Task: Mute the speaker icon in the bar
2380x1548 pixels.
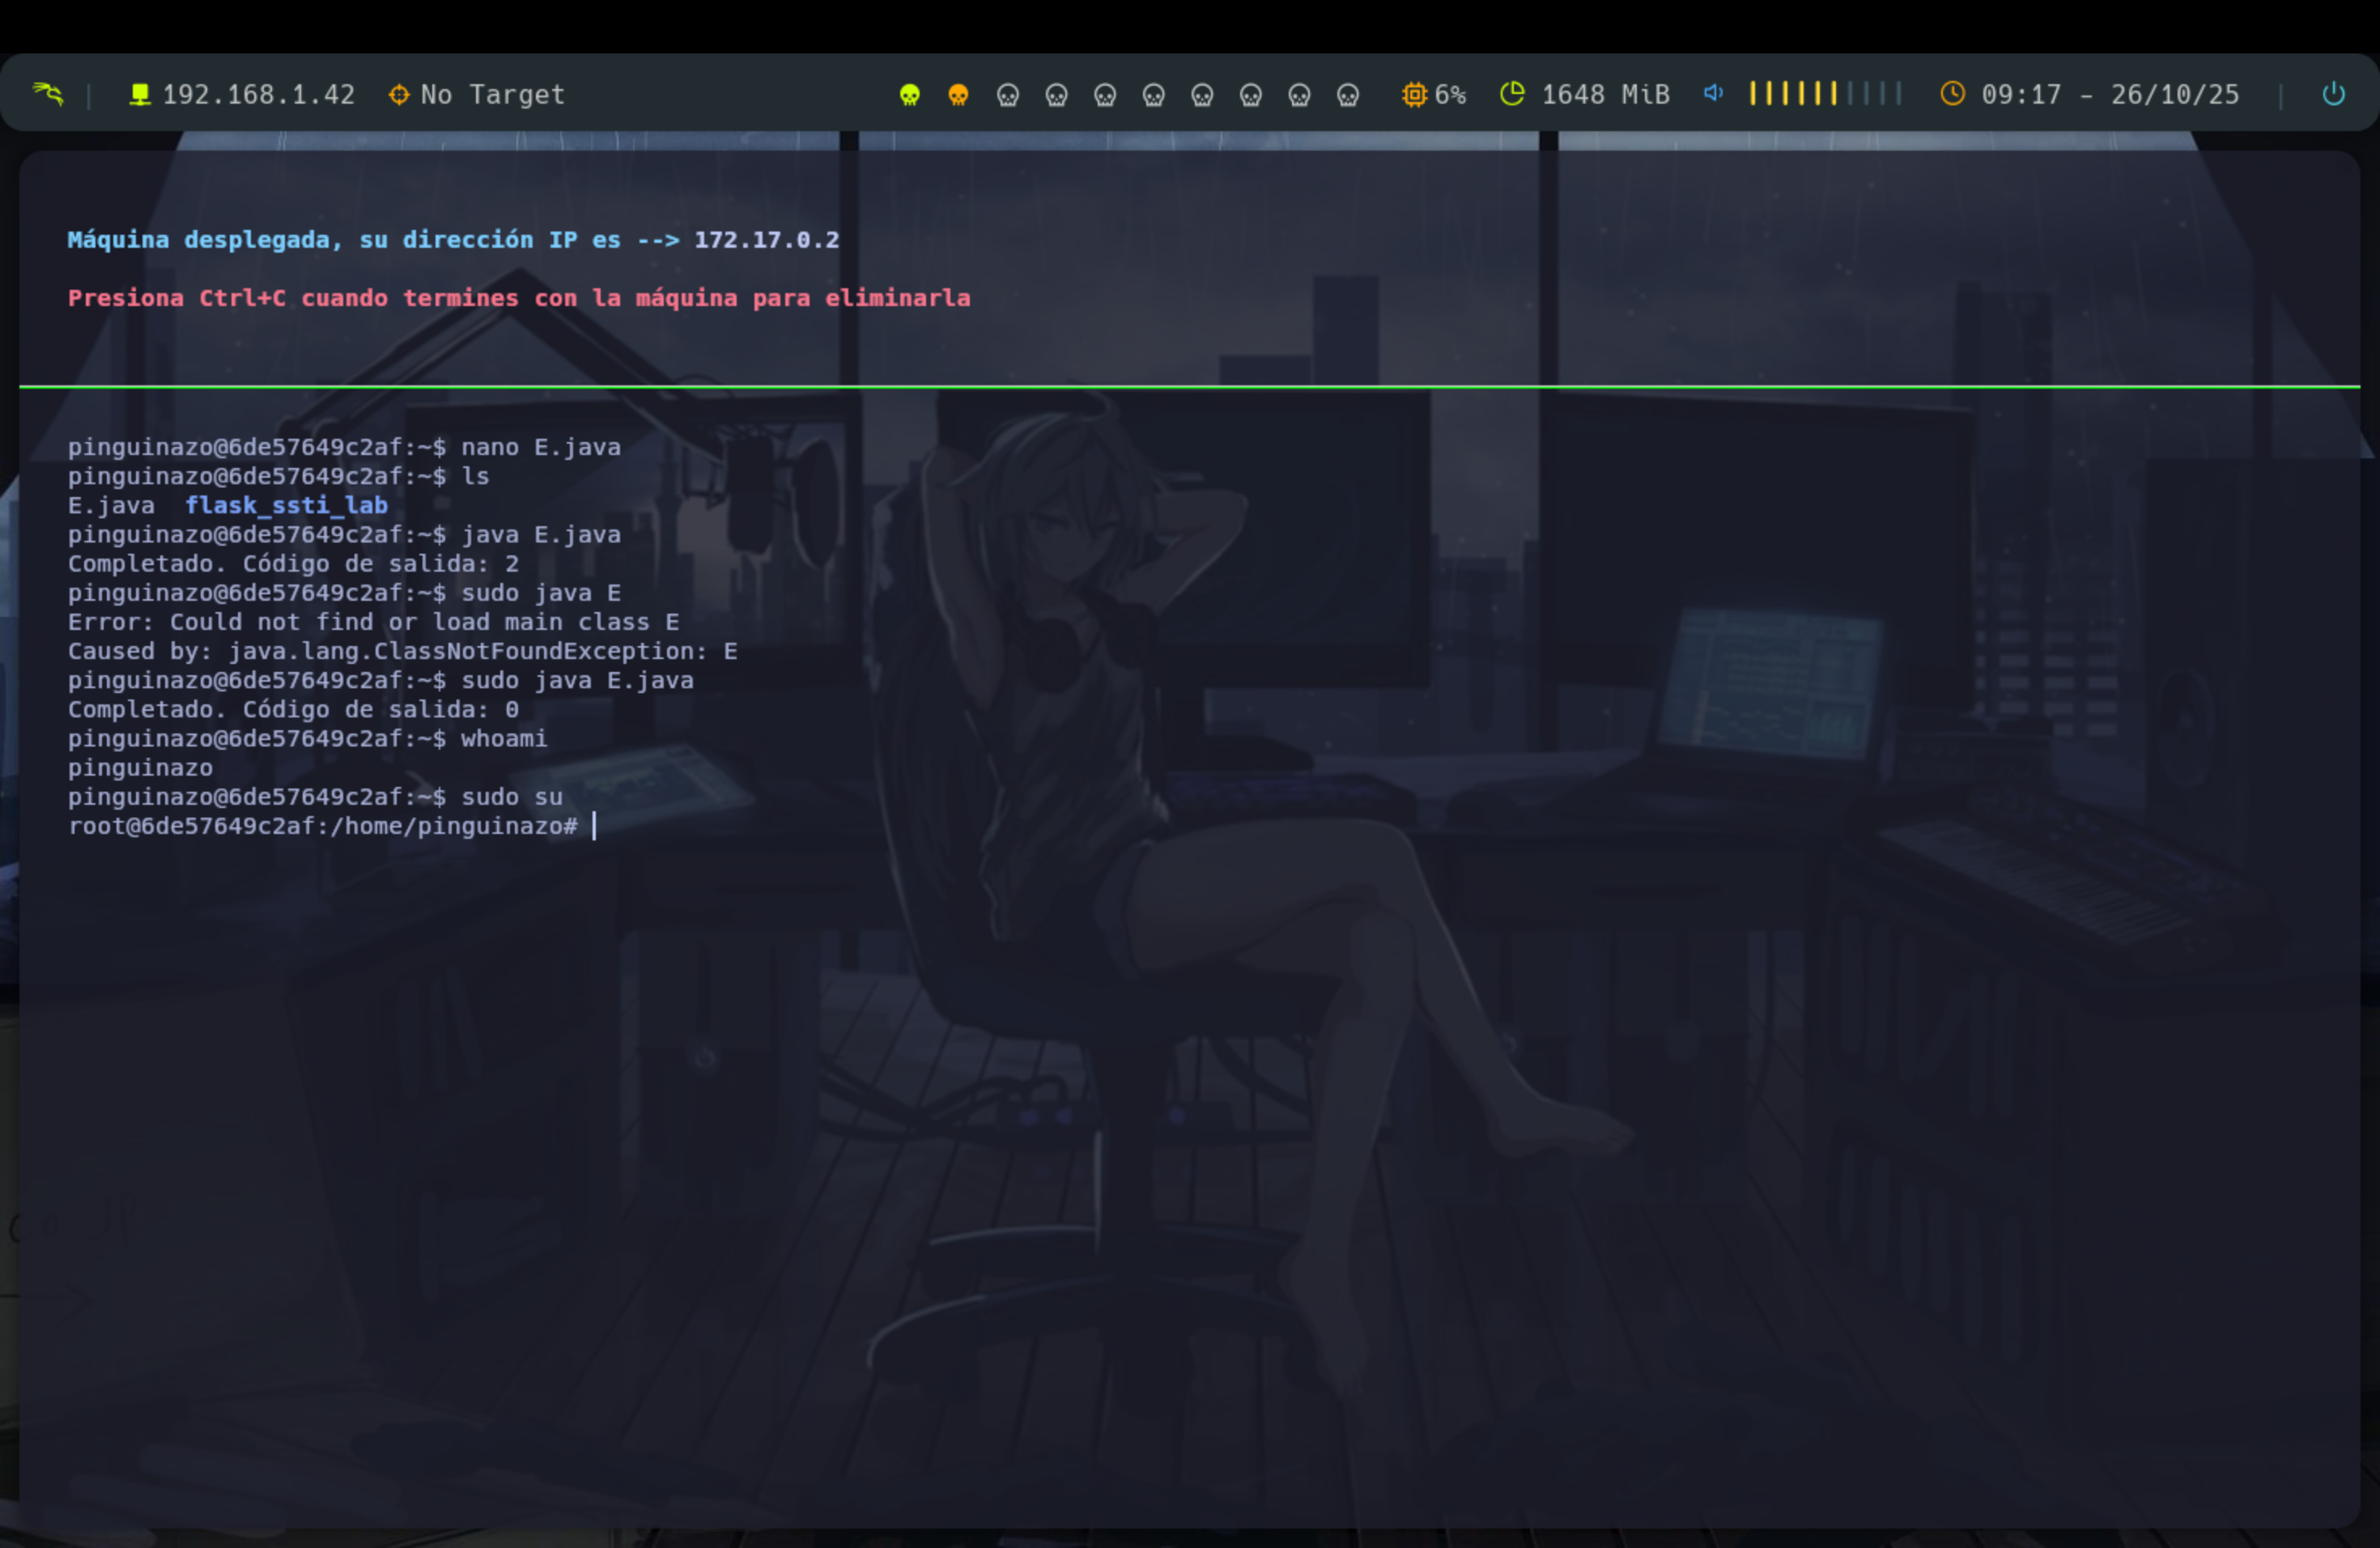Action: (1713, 94)
